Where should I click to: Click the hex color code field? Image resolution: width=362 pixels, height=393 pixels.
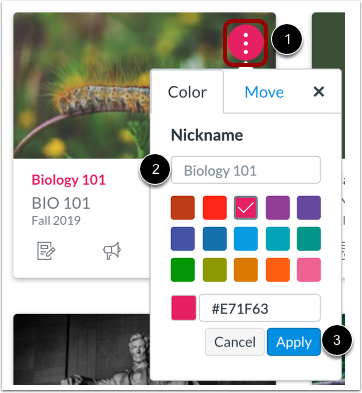pos(260,308)
